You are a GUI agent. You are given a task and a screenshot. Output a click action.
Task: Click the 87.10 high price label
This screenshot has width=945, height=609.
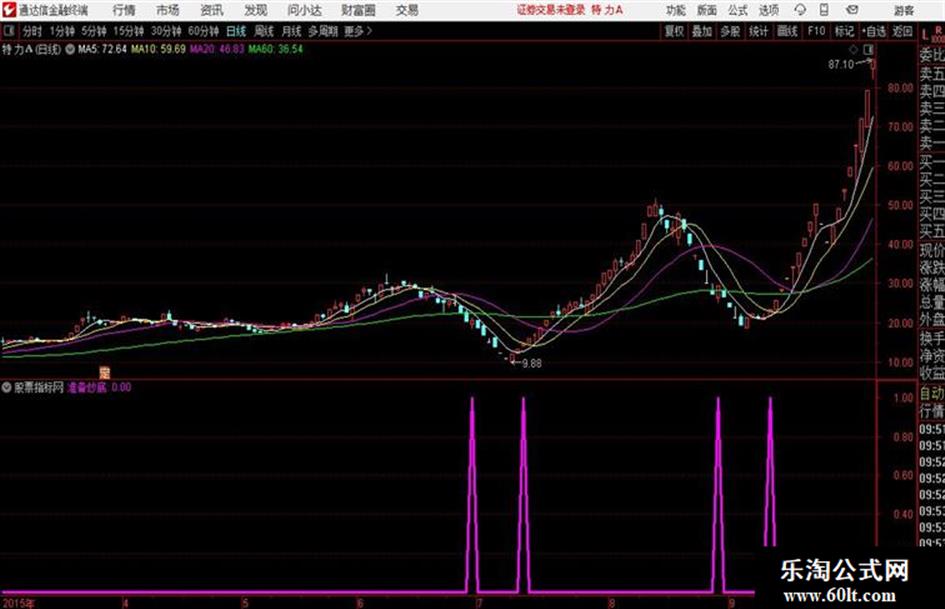point(841,64)
